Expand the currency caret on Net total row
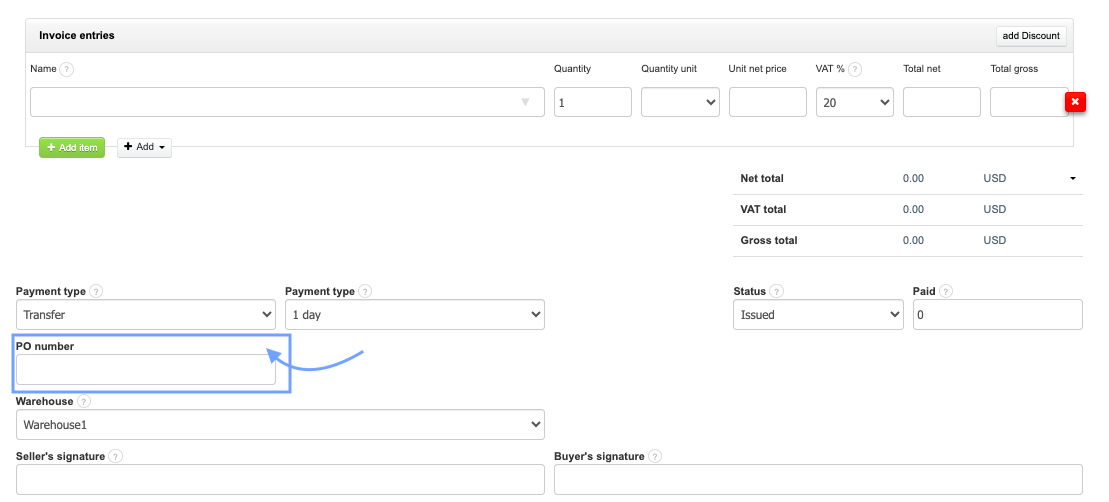Screen dimensions: 1109x502 (1072, 179)
